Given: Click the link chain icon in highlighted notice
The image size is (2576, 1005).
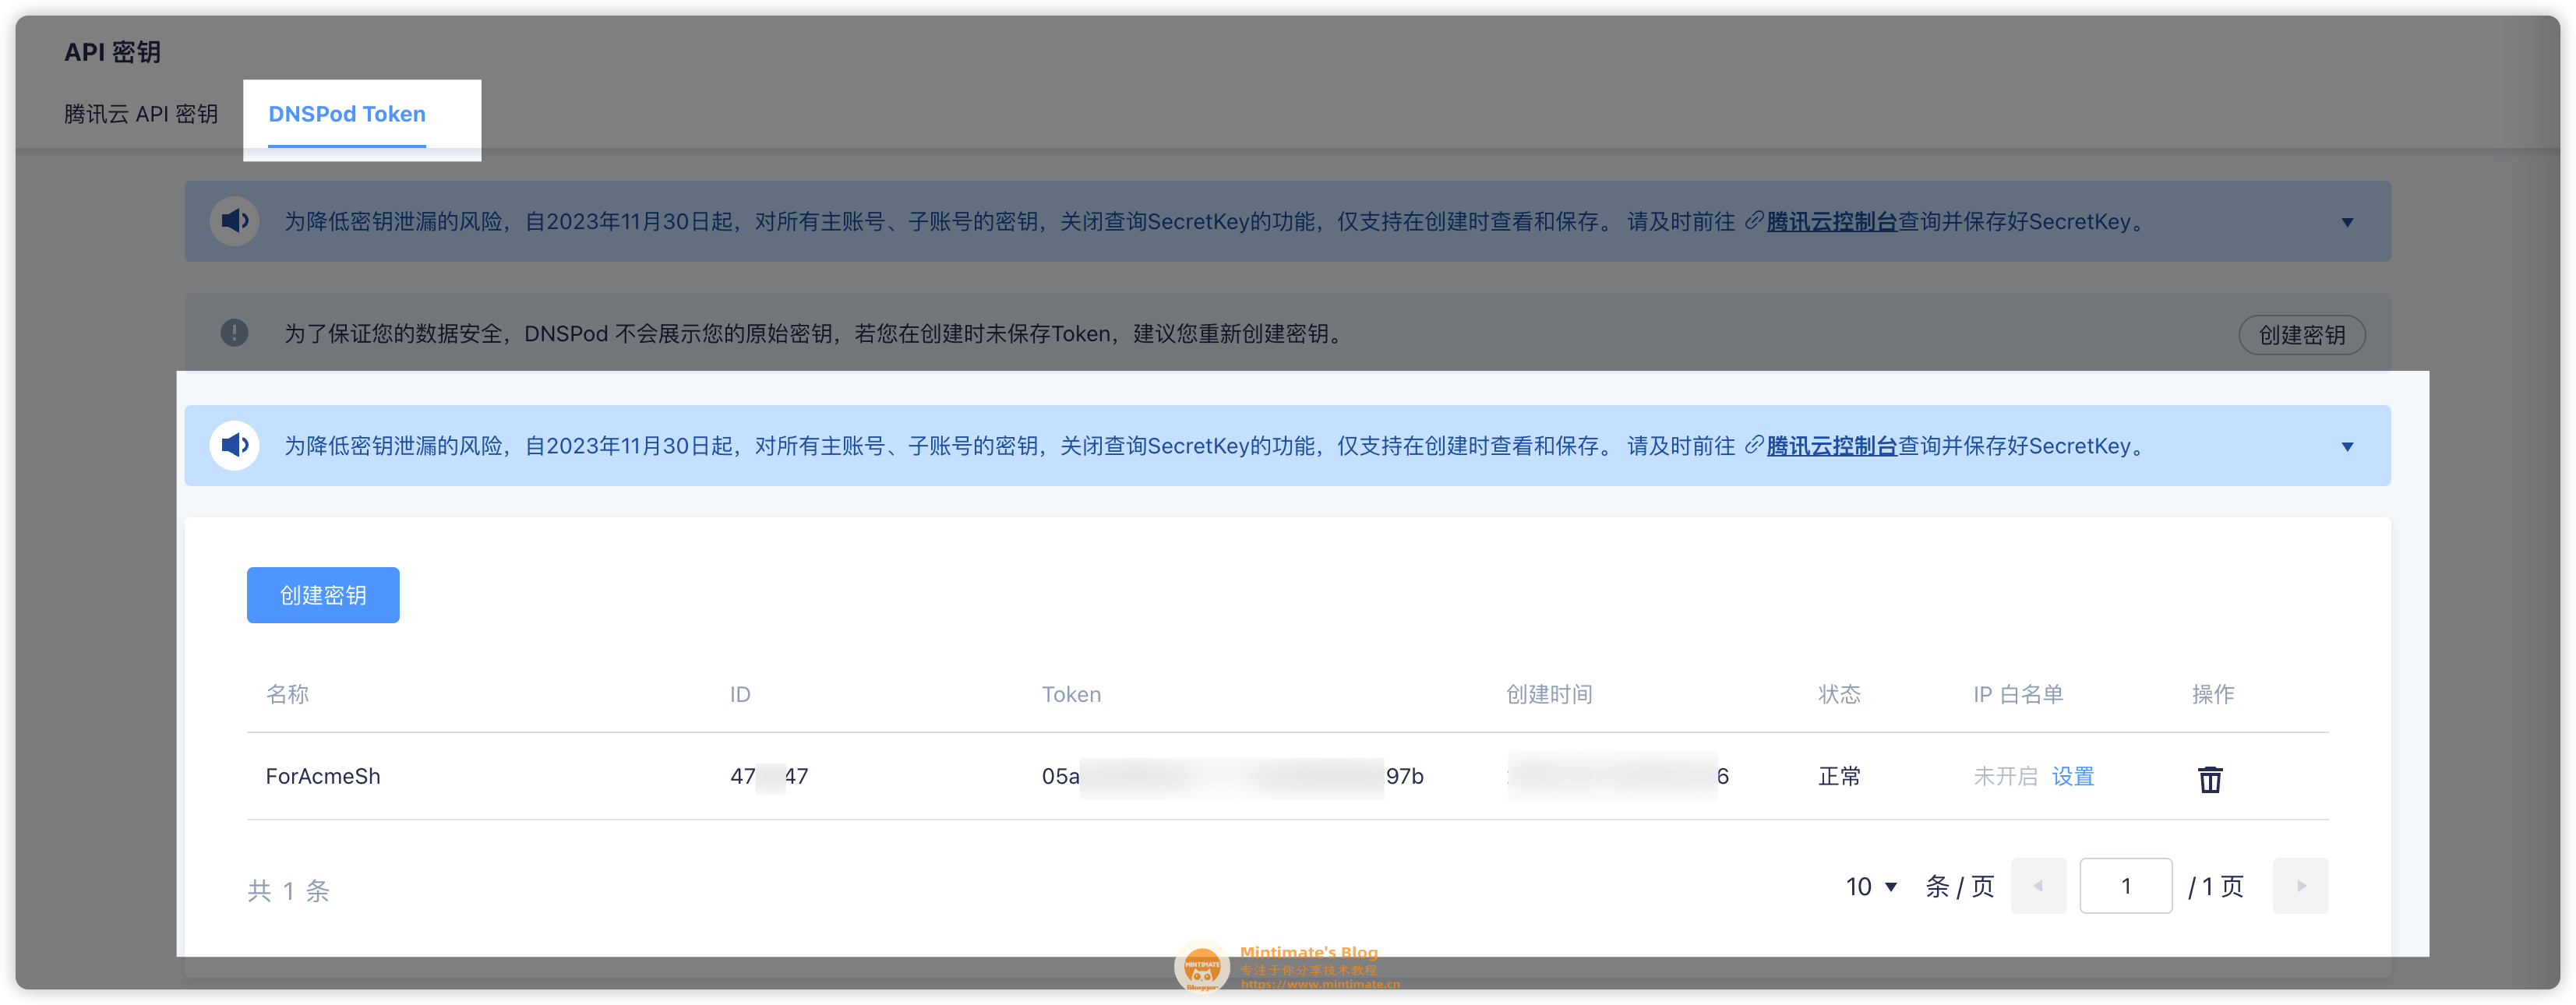Looking at the screenshot, I should (x=1753, y=445).
